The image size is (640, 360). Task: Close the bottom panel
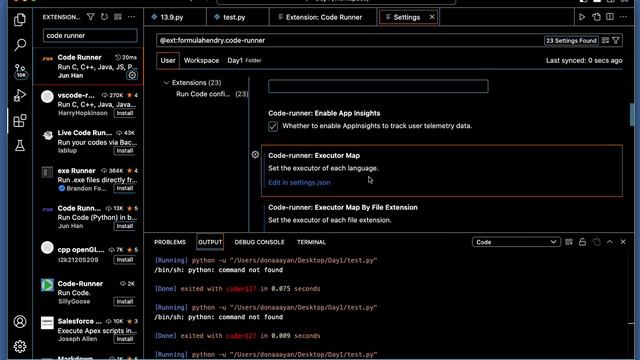click(x=623, y=242)
